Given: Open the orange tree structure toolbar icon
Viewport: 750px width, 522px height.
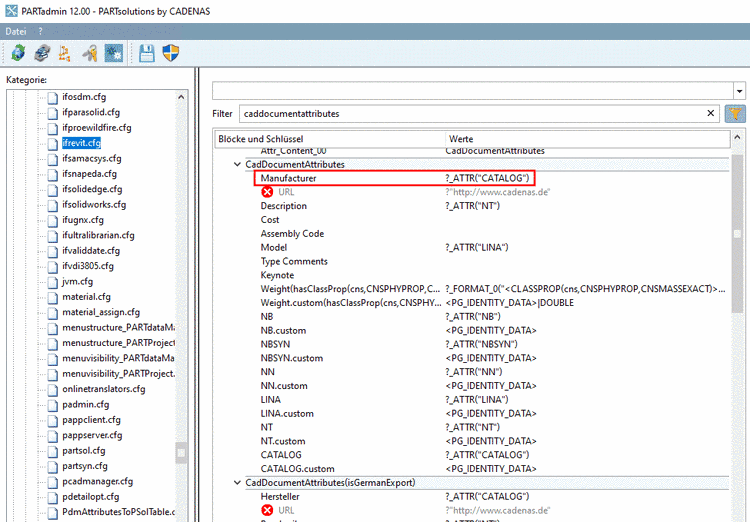Looking at the screenshot, I should (65, 53).
